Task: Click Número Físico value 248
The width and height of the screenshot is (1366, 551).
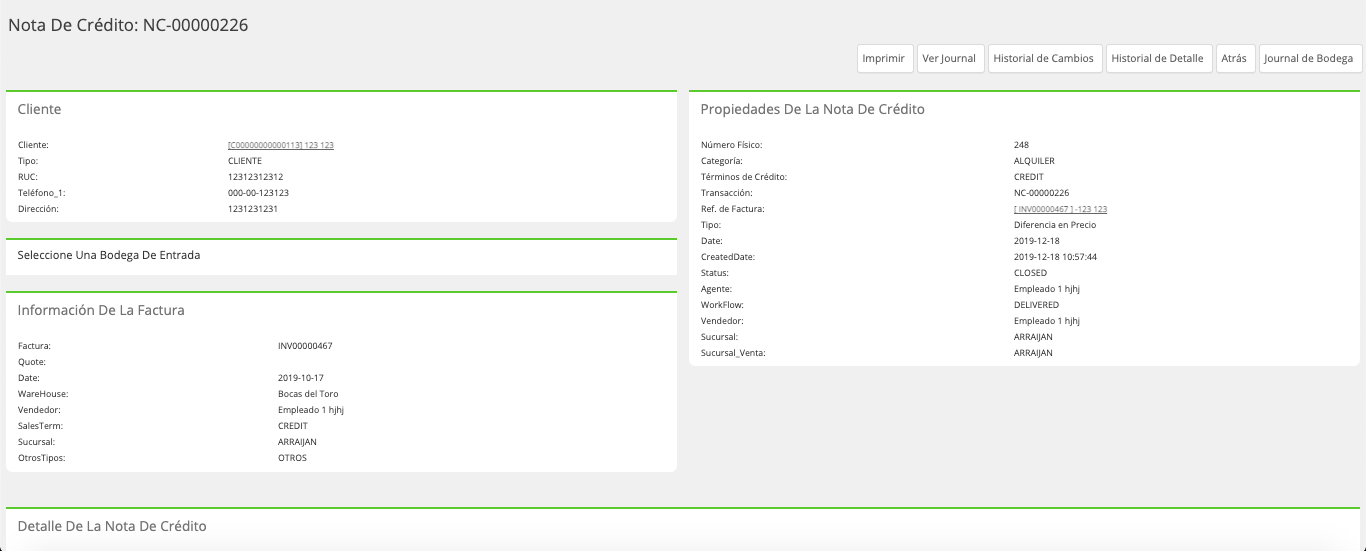Action: 1021,145
